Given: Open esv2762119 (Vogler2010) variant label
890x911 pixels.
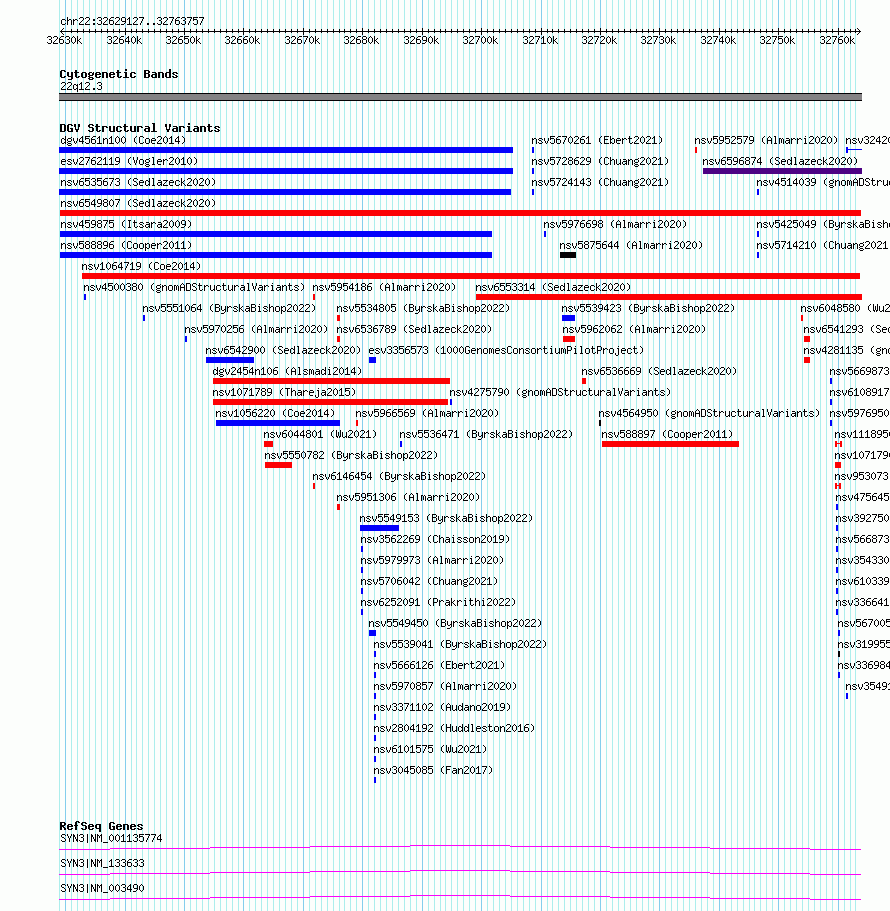Looking at the screenshot, I should [x=129, y=161].
